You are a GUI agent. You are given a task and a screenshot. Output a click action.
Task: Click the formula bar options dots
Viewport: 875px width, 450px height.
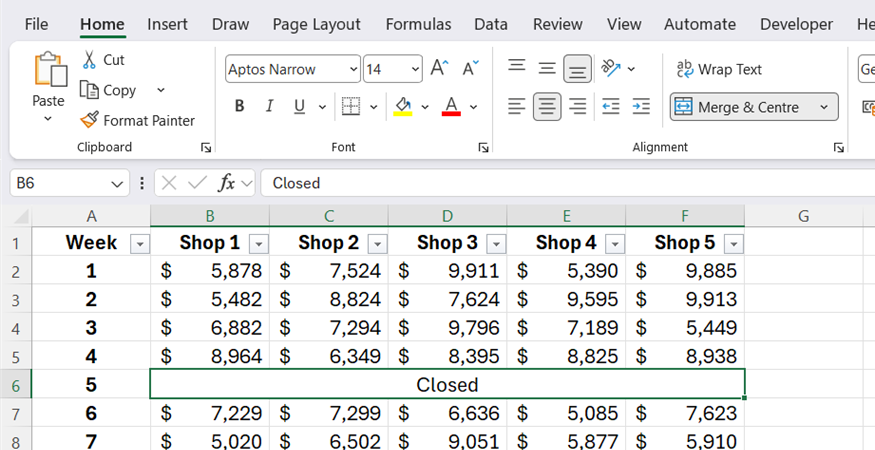click(142, 183)
